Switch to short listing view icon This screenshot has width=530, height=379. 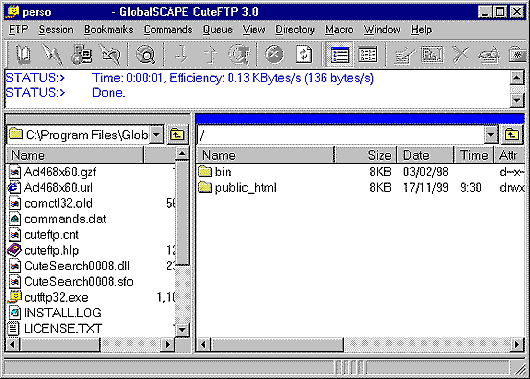click(x=368, y=54)
